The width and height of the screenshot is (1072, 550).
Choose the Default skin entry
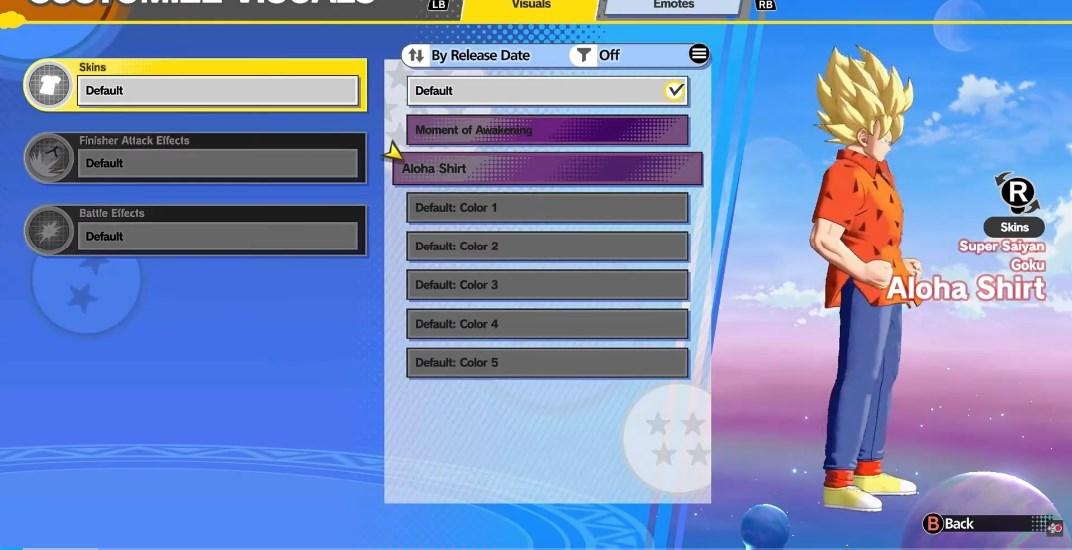[x=548, y=90]
